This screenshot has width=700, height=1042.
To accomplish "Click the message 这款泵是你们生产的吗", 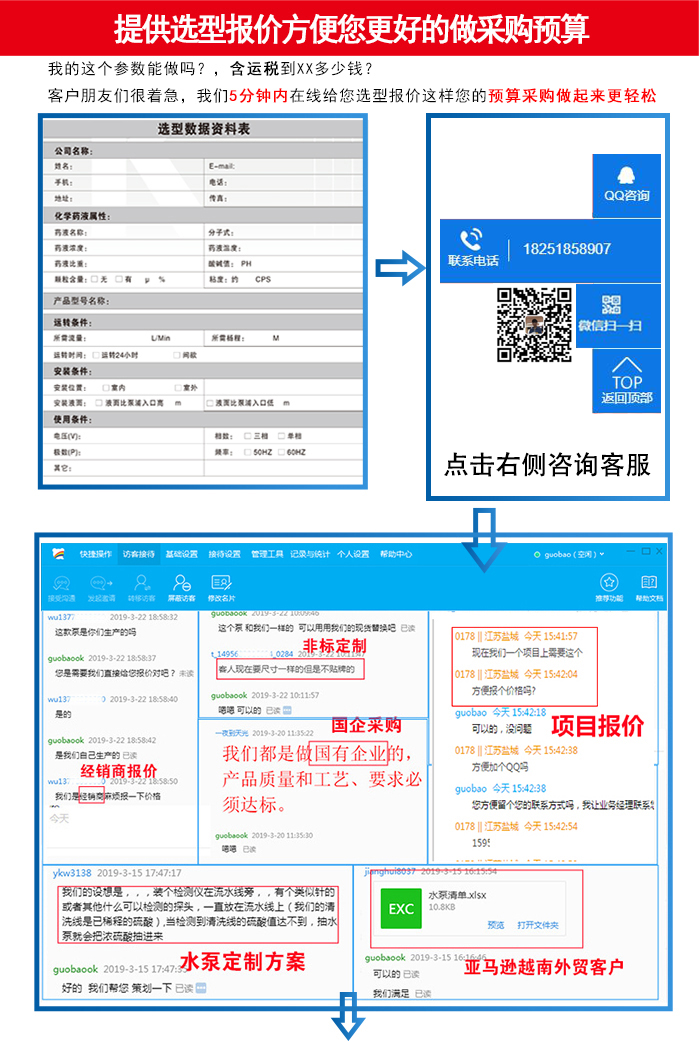I will (95, 632).
